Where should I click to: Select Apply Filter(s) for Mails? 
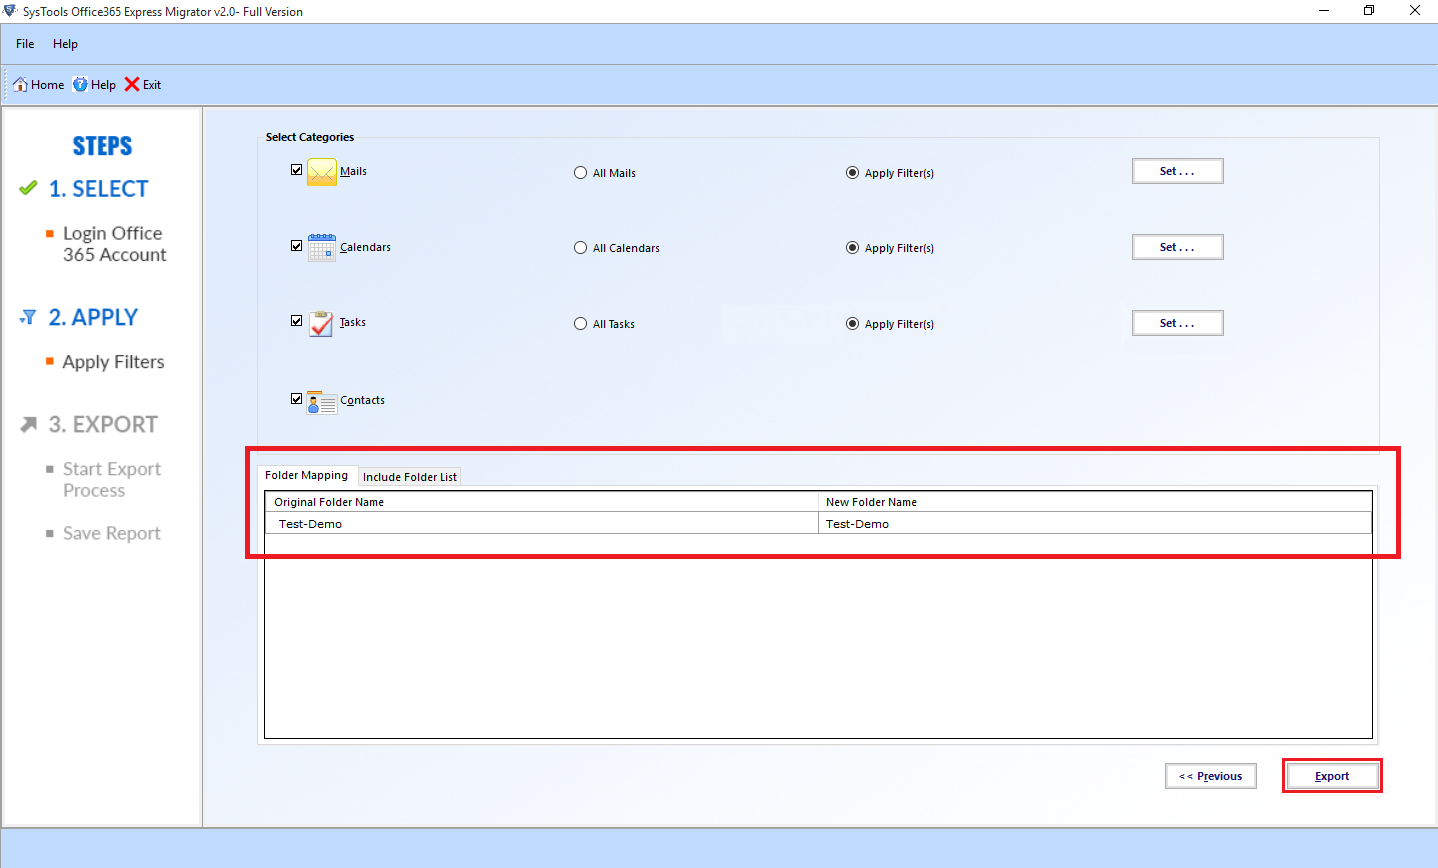[x=852, y=173]
